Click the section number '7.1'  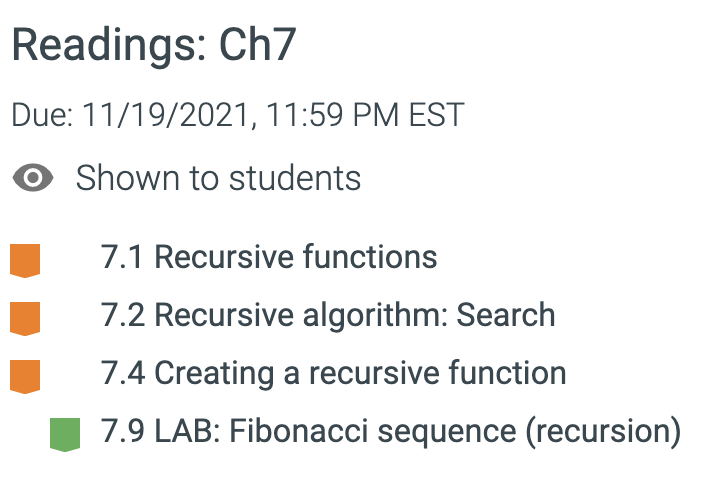[122, 257]
